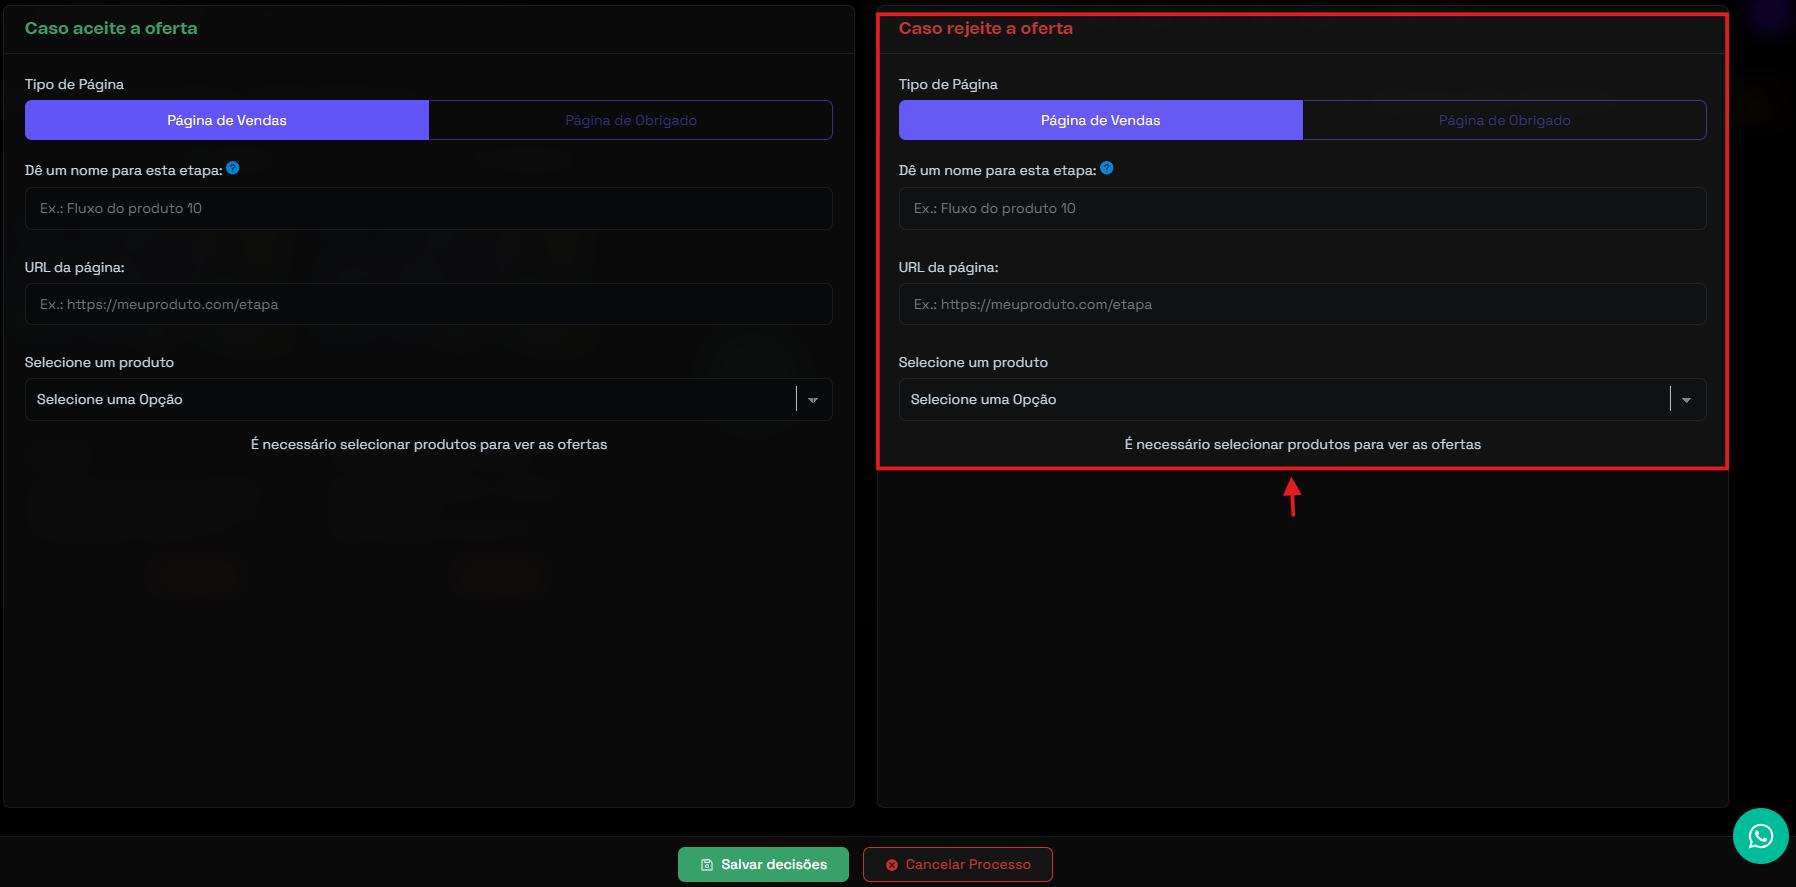This screenshot has width=1796, height=887.
Task: Select Página de Vendas under Caso aceite a oferta
Action: 227,120
